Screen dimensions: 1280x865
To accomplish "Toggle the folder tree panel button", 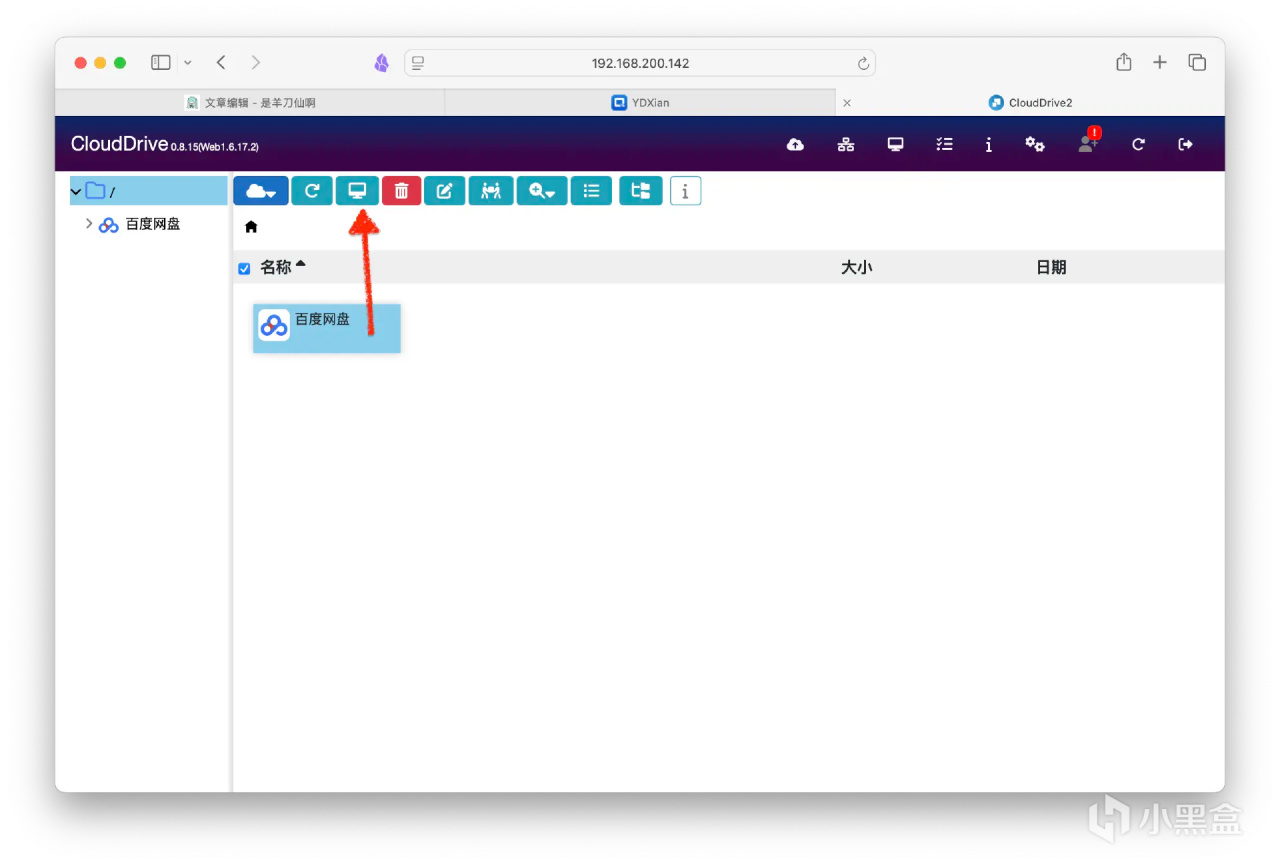I will (x=641, y=191).
